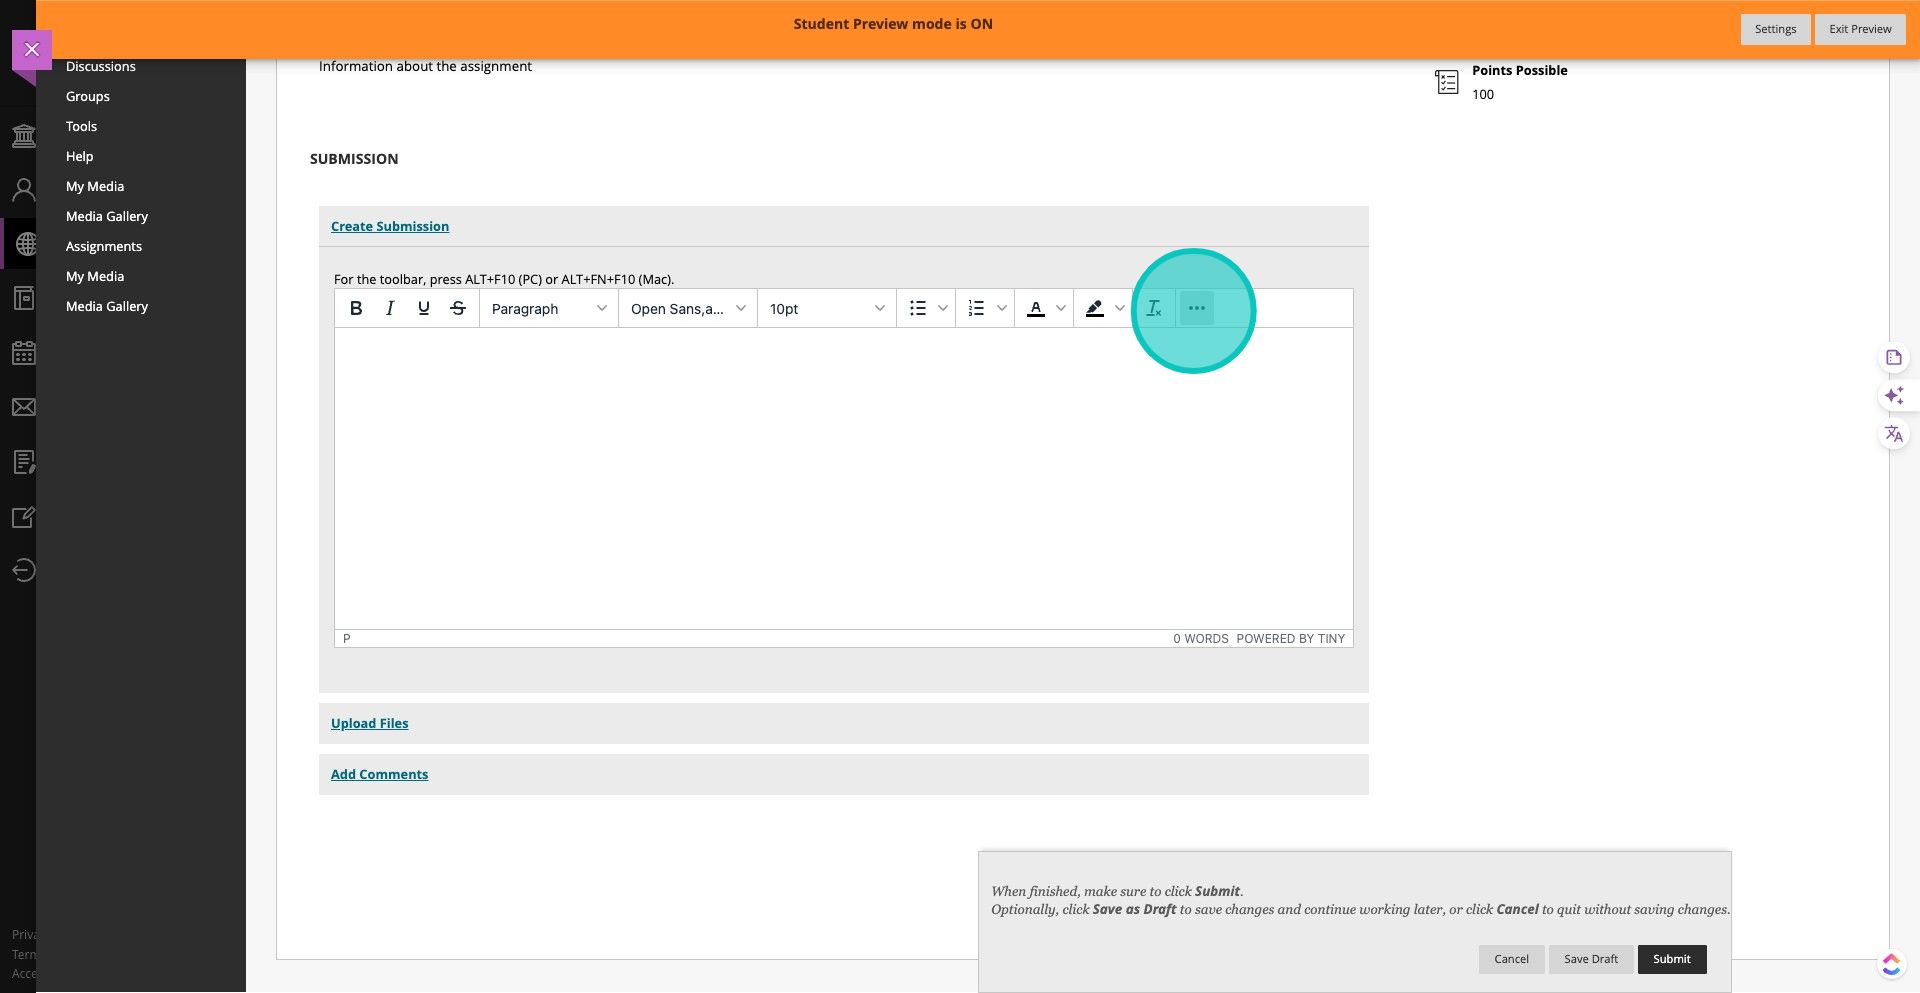Open the highlight color dropdown arrow

(1120, 309)
